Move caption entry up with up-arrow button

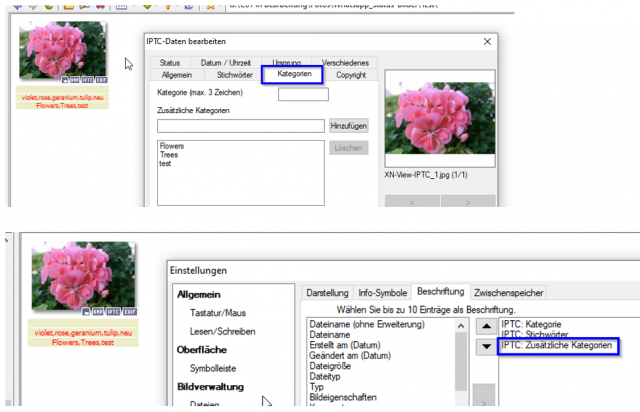pyautogui.click(x=486, y=326)
